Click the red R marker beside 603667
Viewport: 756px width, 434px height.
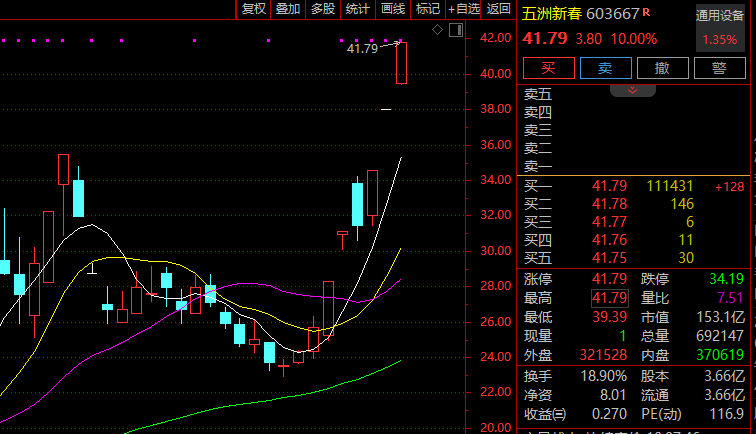647,12
